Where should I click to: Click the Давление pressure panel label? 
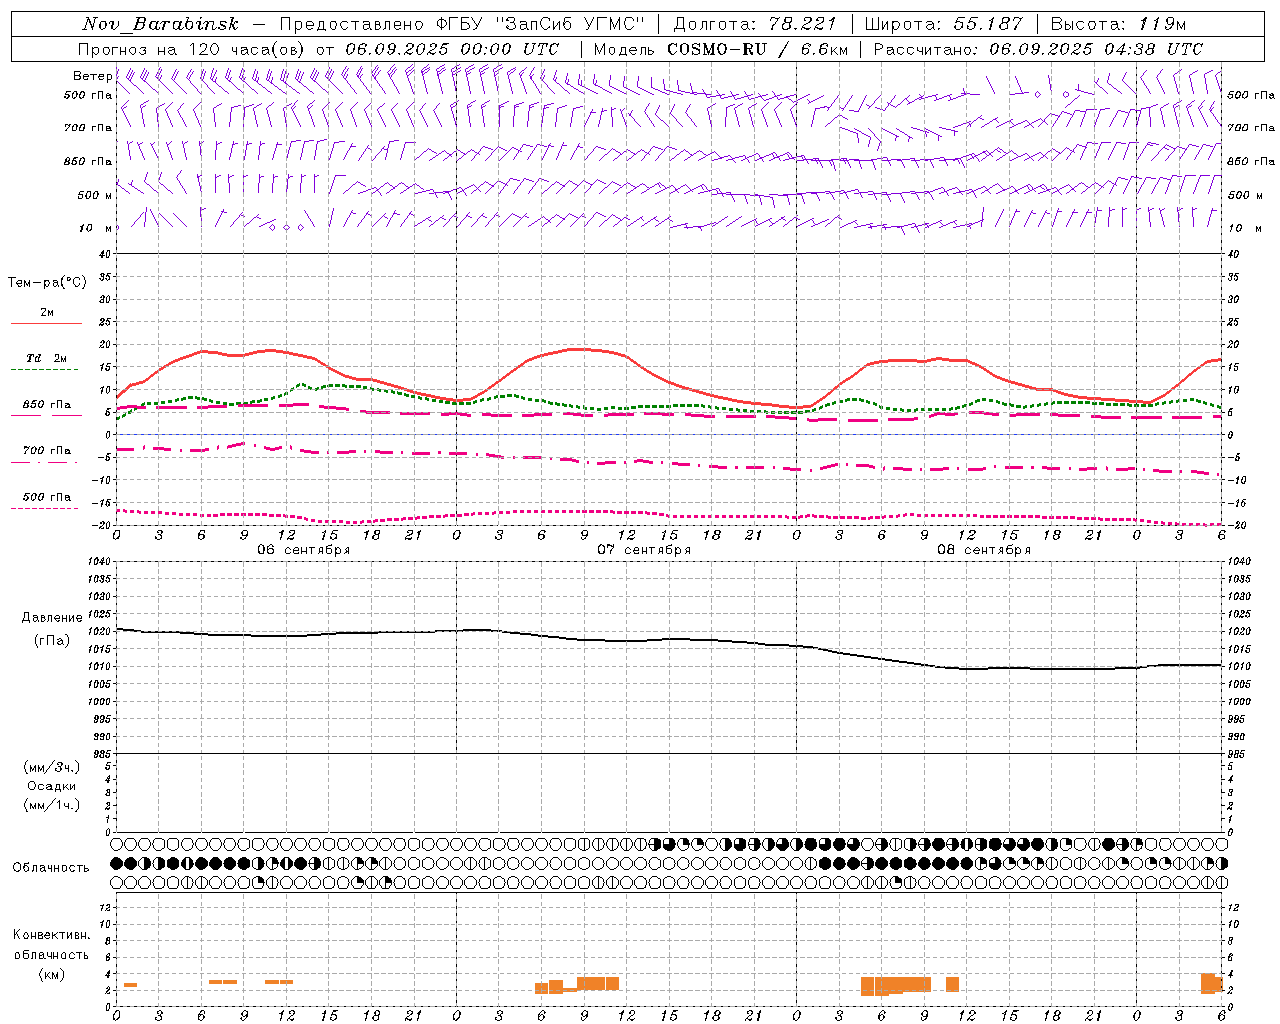pos(52,618)
